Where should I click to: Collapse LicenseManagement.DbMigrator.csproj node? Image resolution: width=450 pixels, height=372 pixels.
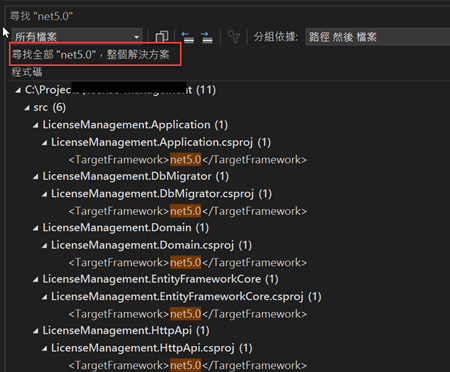[44, 194]
